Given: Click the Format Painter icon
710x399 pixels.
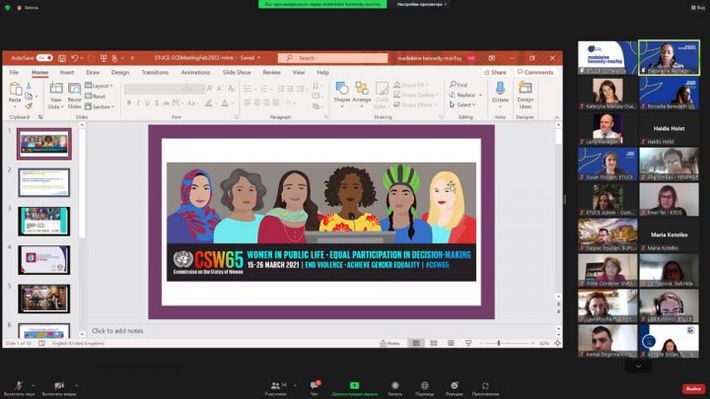Looking at the screenshot, I should (29, 106).
